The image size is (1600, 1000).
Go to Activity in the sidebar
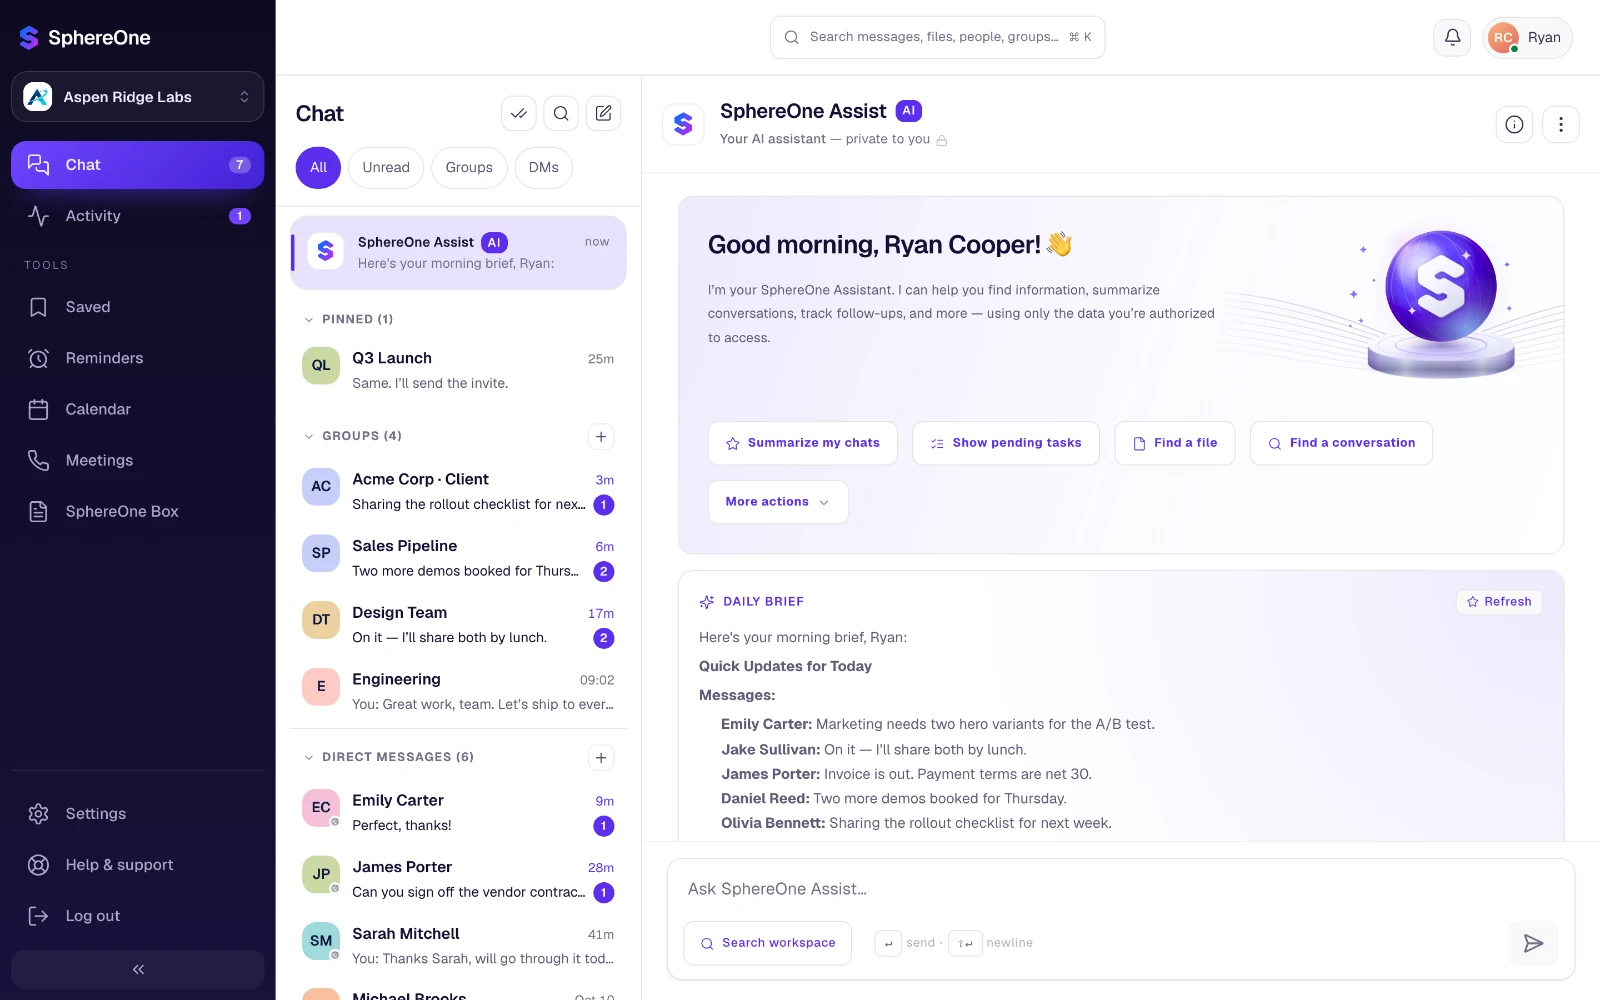[x=138, y=216]
